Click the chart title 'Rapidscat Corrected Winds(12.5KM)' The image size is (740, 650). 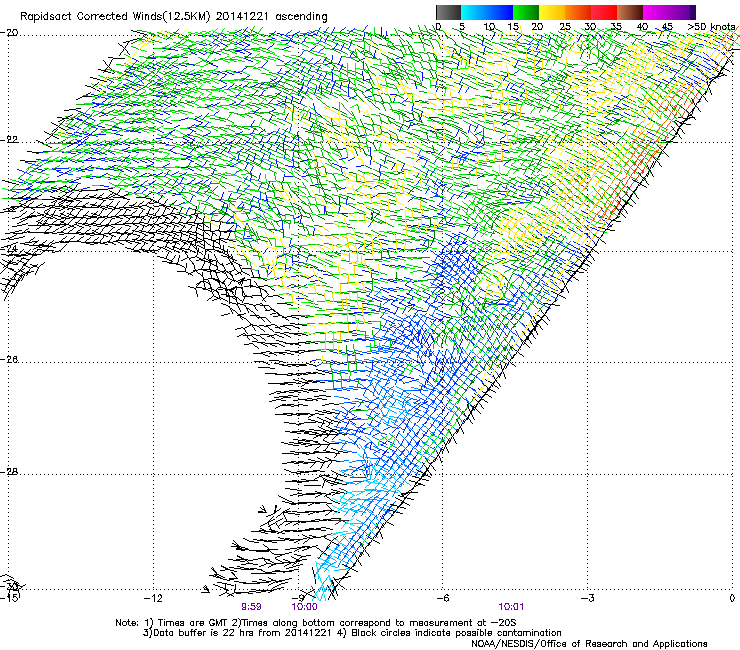point(115,17)
